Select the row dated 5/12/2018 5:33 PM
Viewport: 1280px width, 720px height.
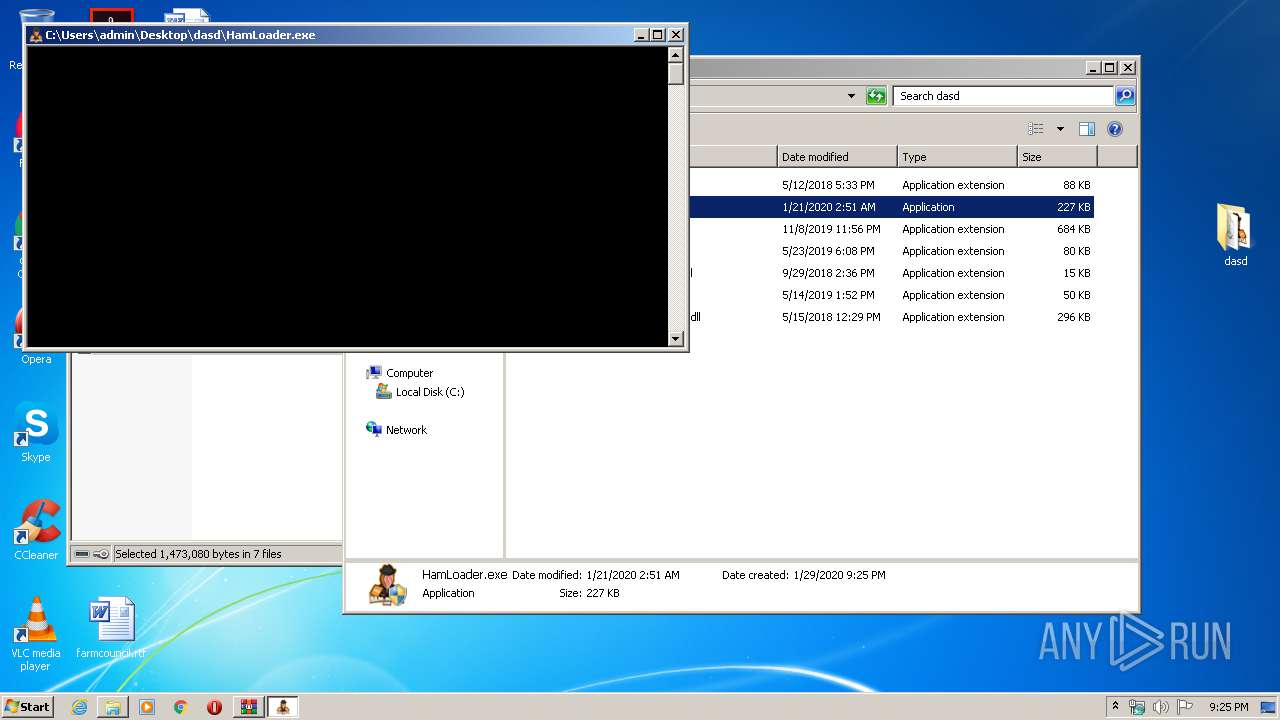point(890,185)
